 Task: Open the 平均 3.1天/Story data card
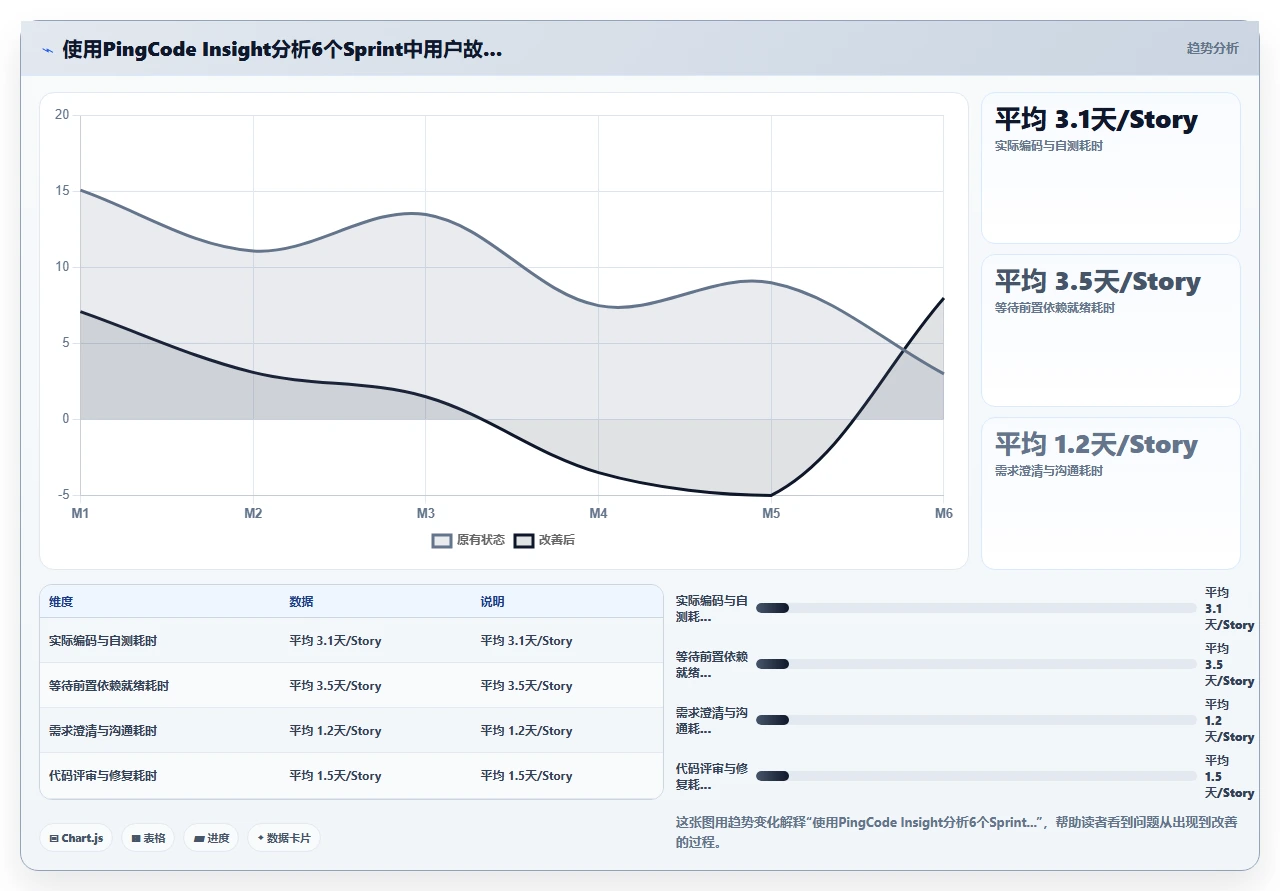1111,168
